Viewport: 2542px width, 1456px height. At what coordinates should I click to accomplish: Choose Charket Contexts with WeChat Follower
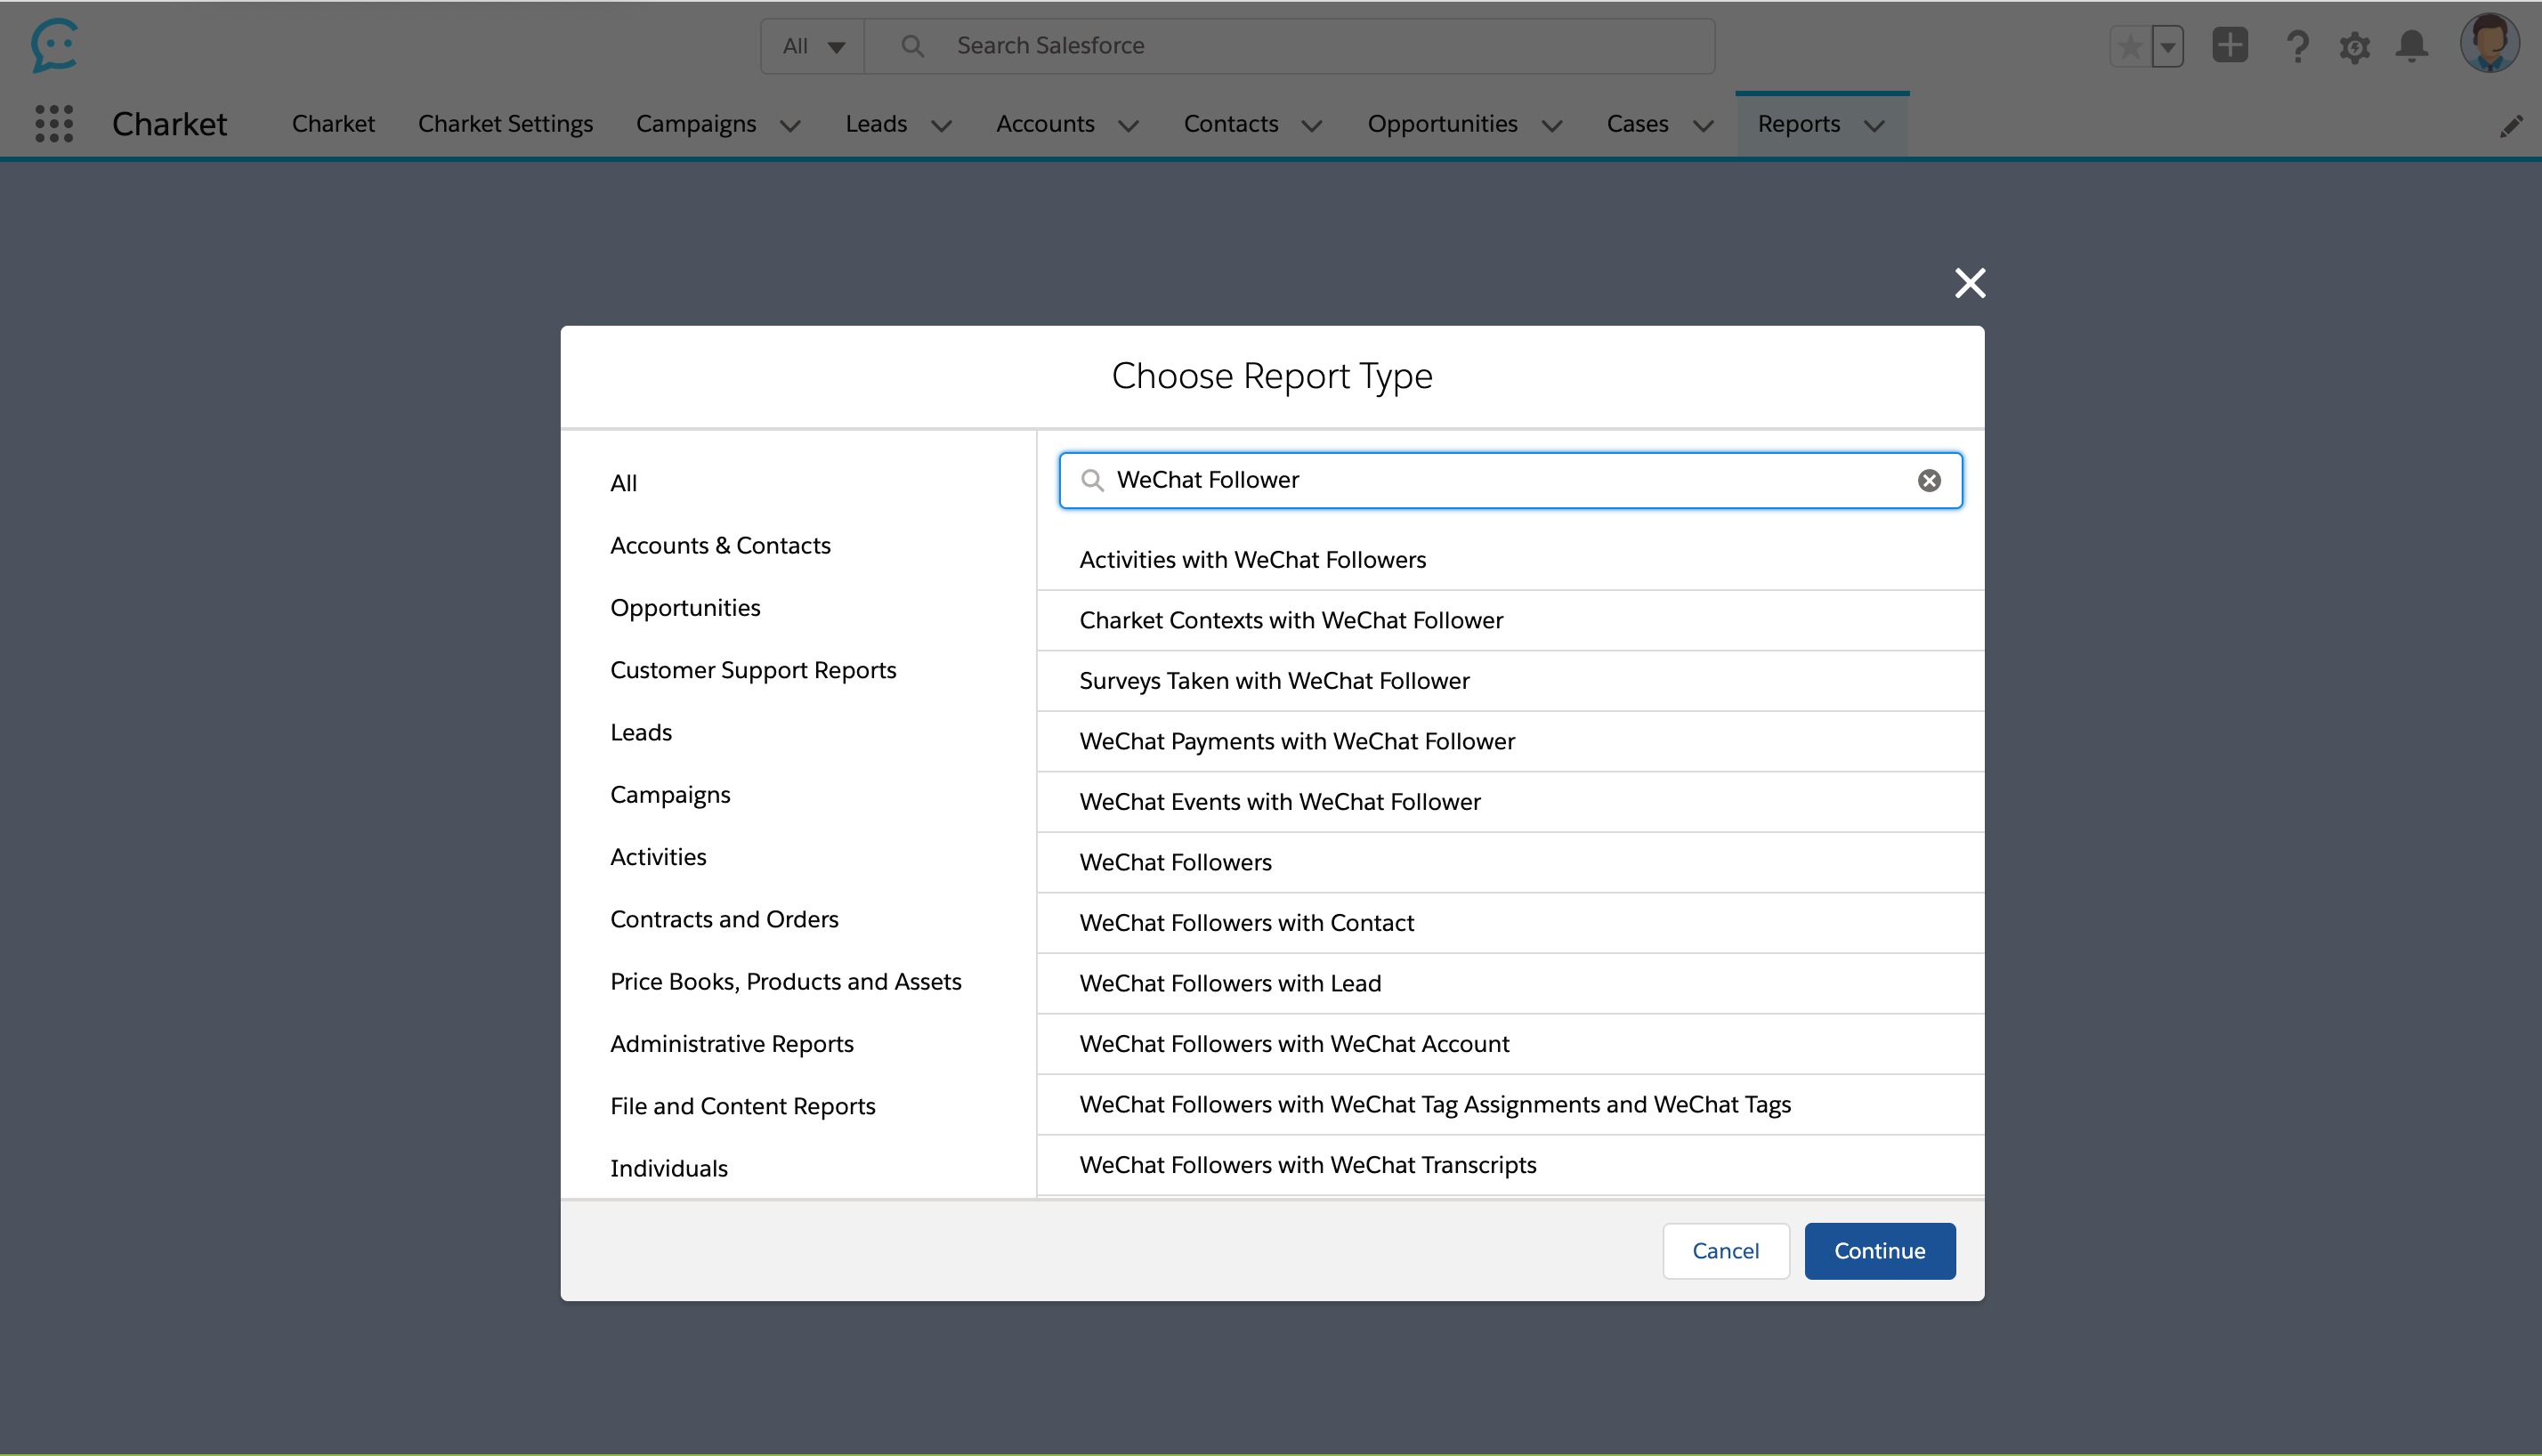click(x=1510, y=621)
